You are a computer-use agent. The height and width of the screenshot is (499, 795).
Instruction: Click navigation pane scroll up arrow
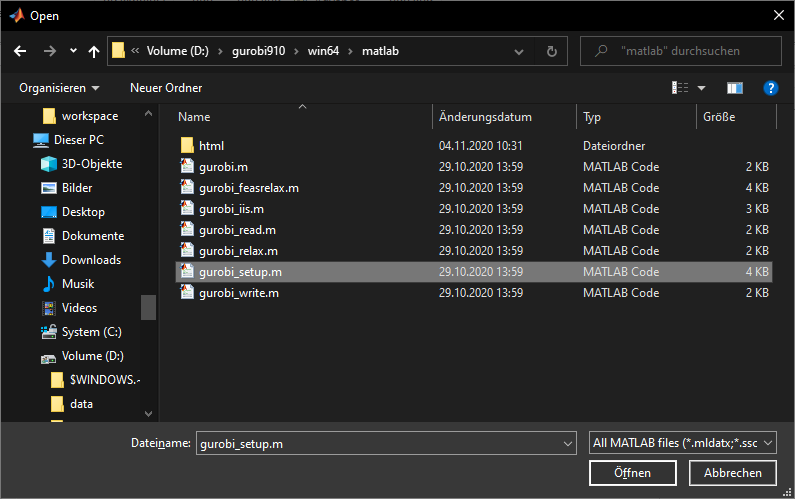(x=148, y=114)
